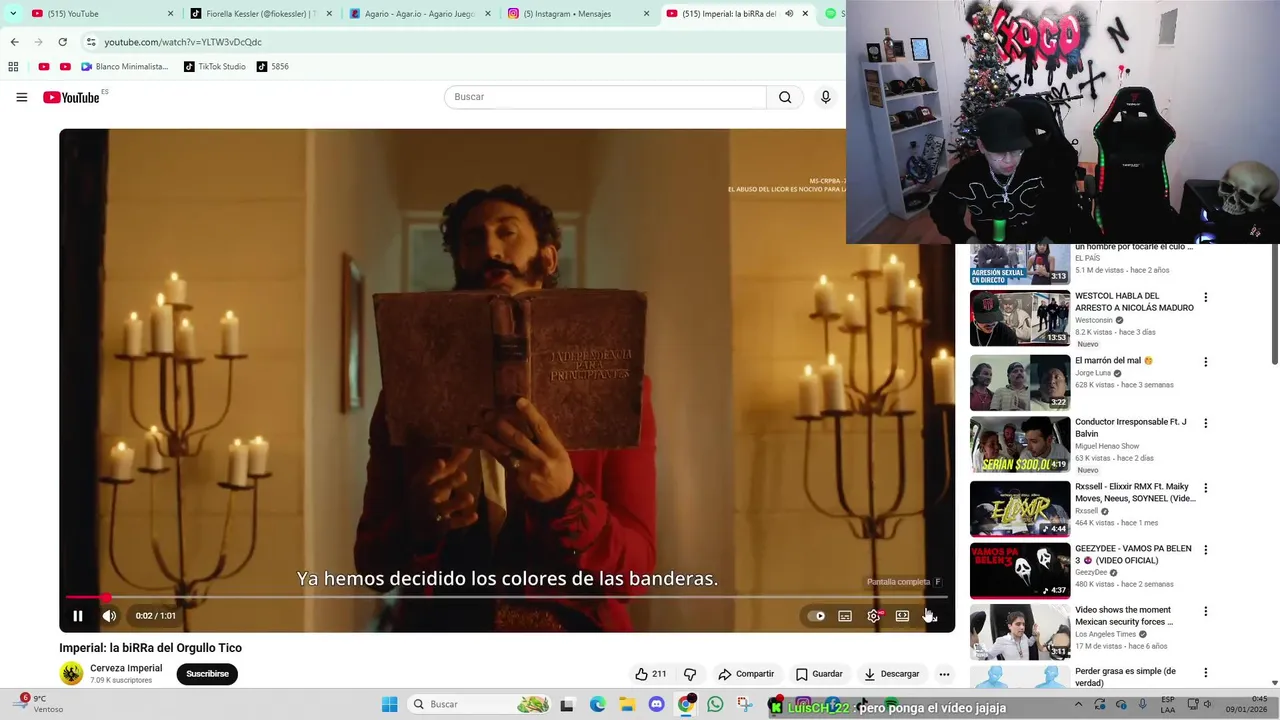Like the video with thumbs-up 211

[x=650, y=674]
